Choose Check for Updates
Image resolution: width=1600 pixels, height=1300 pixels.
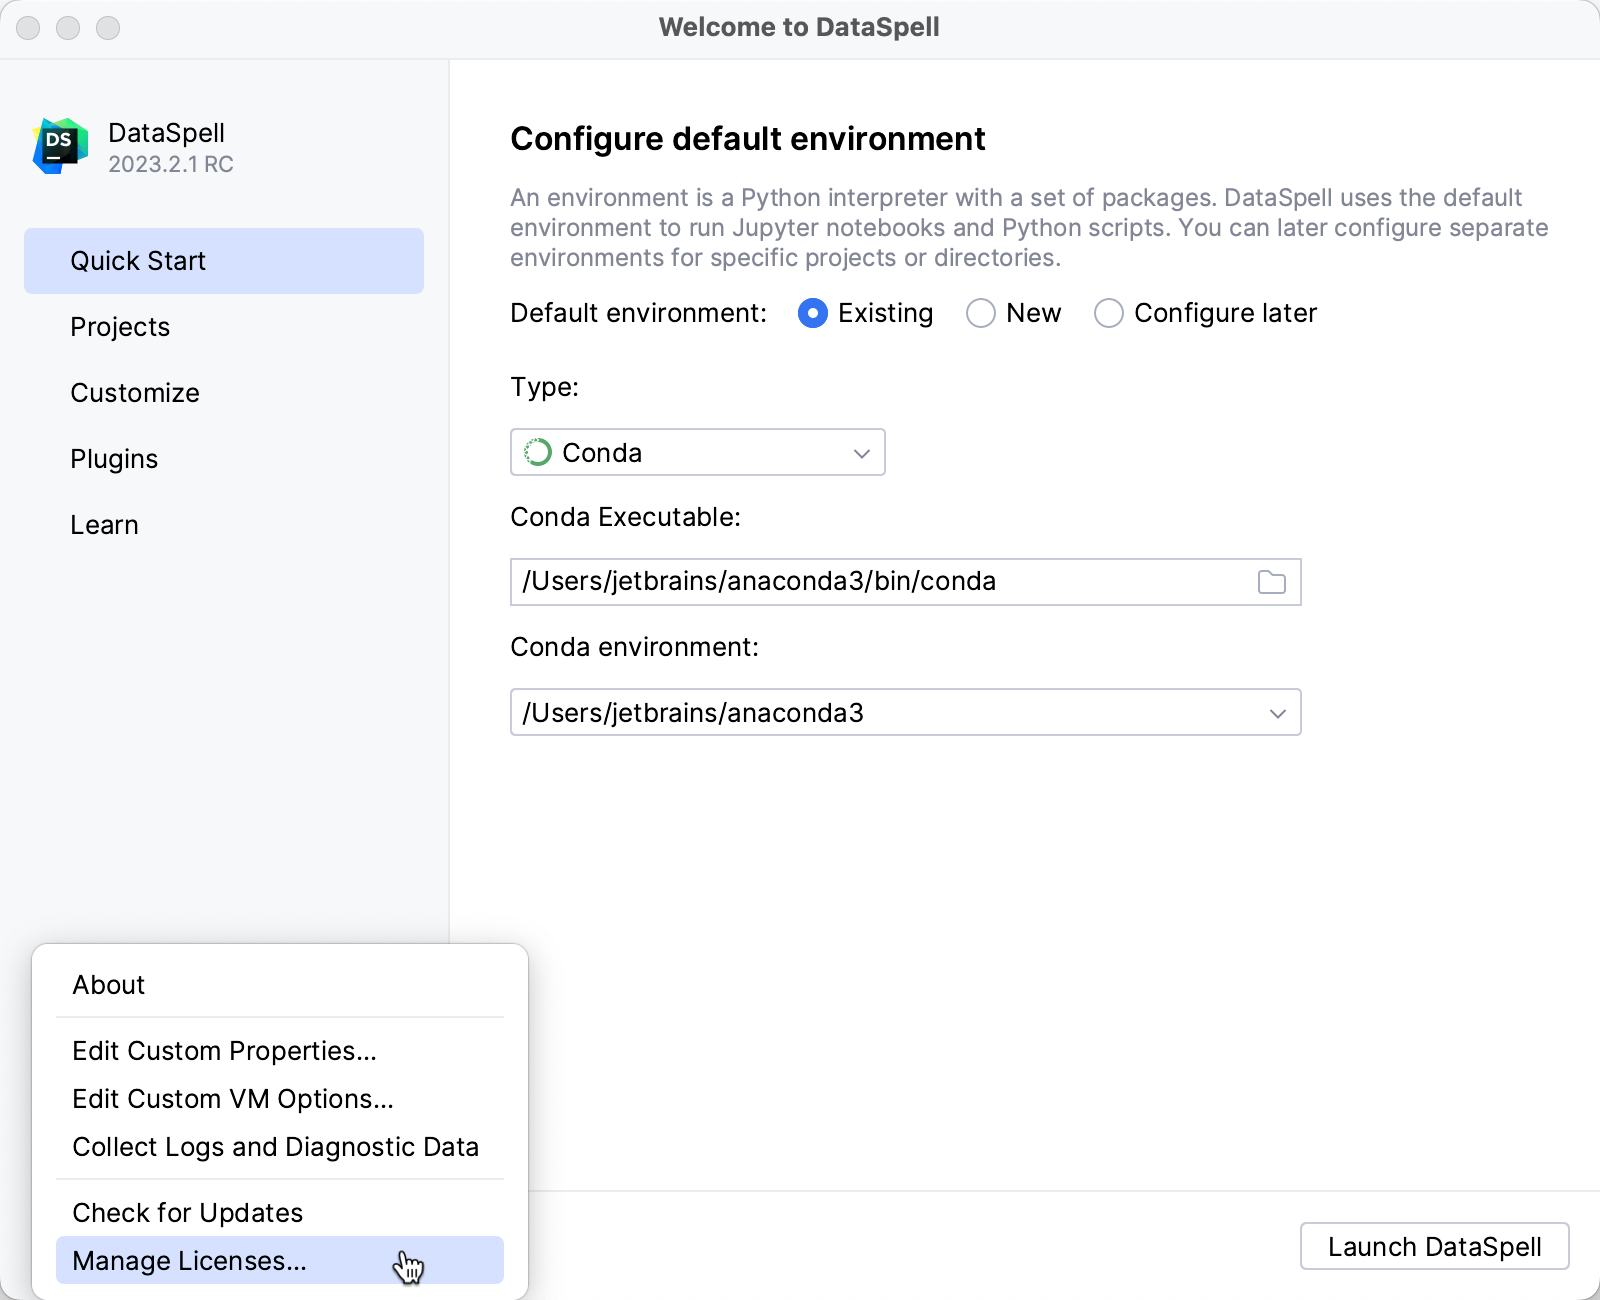pyautogui.click(x=186, y=1212)
